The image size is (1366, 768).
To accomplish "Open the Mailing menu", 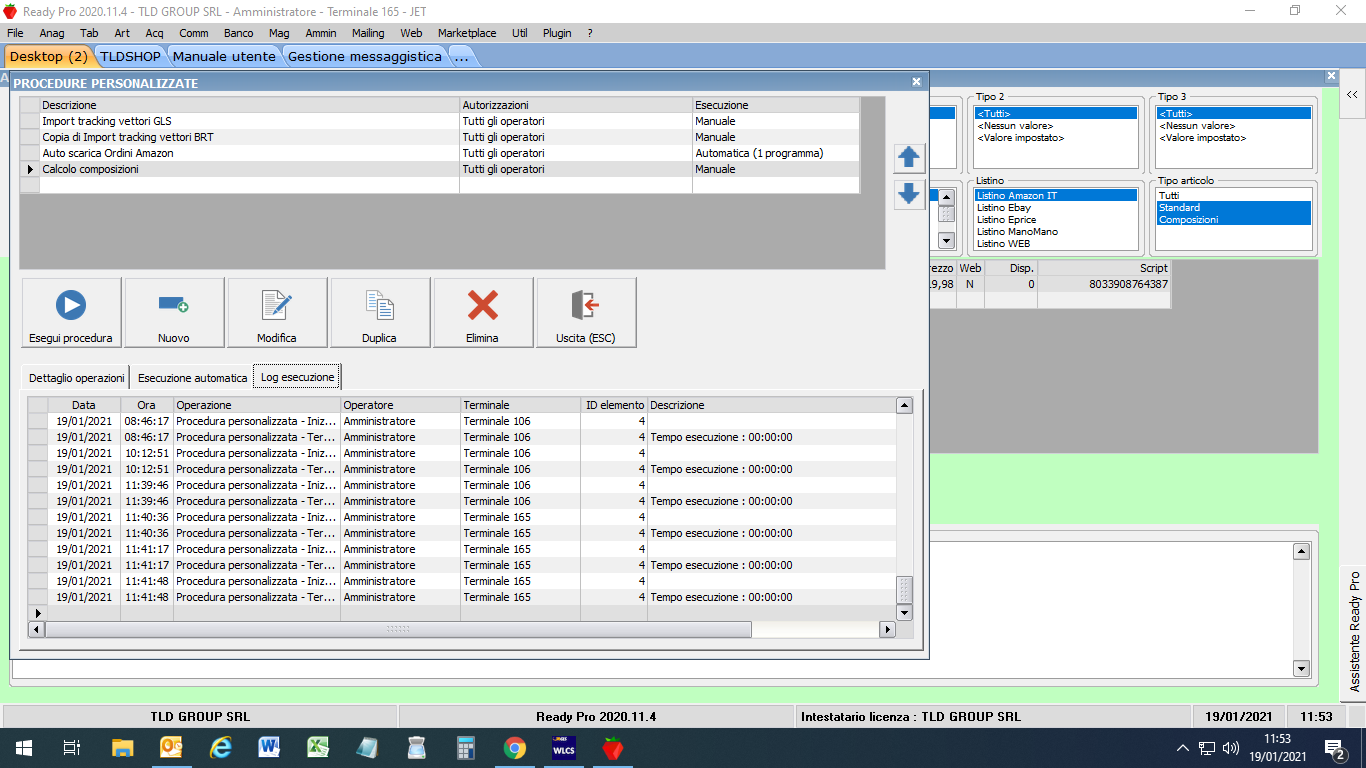I will tap(368, 33).
